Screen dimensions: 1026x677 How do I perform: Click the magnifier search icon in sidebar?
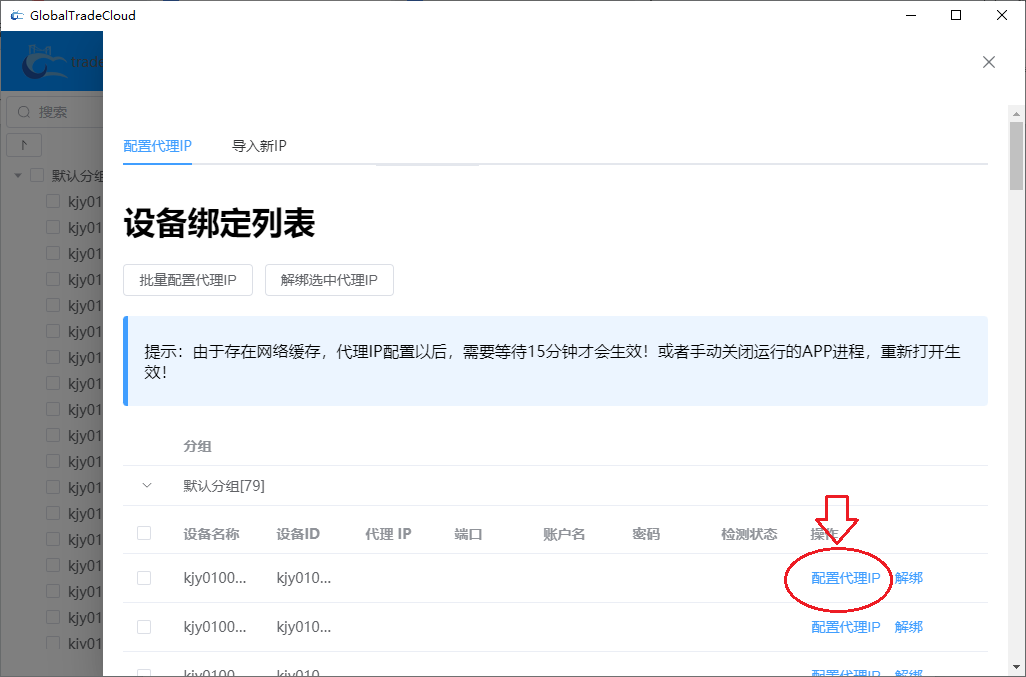click(22, 112)
